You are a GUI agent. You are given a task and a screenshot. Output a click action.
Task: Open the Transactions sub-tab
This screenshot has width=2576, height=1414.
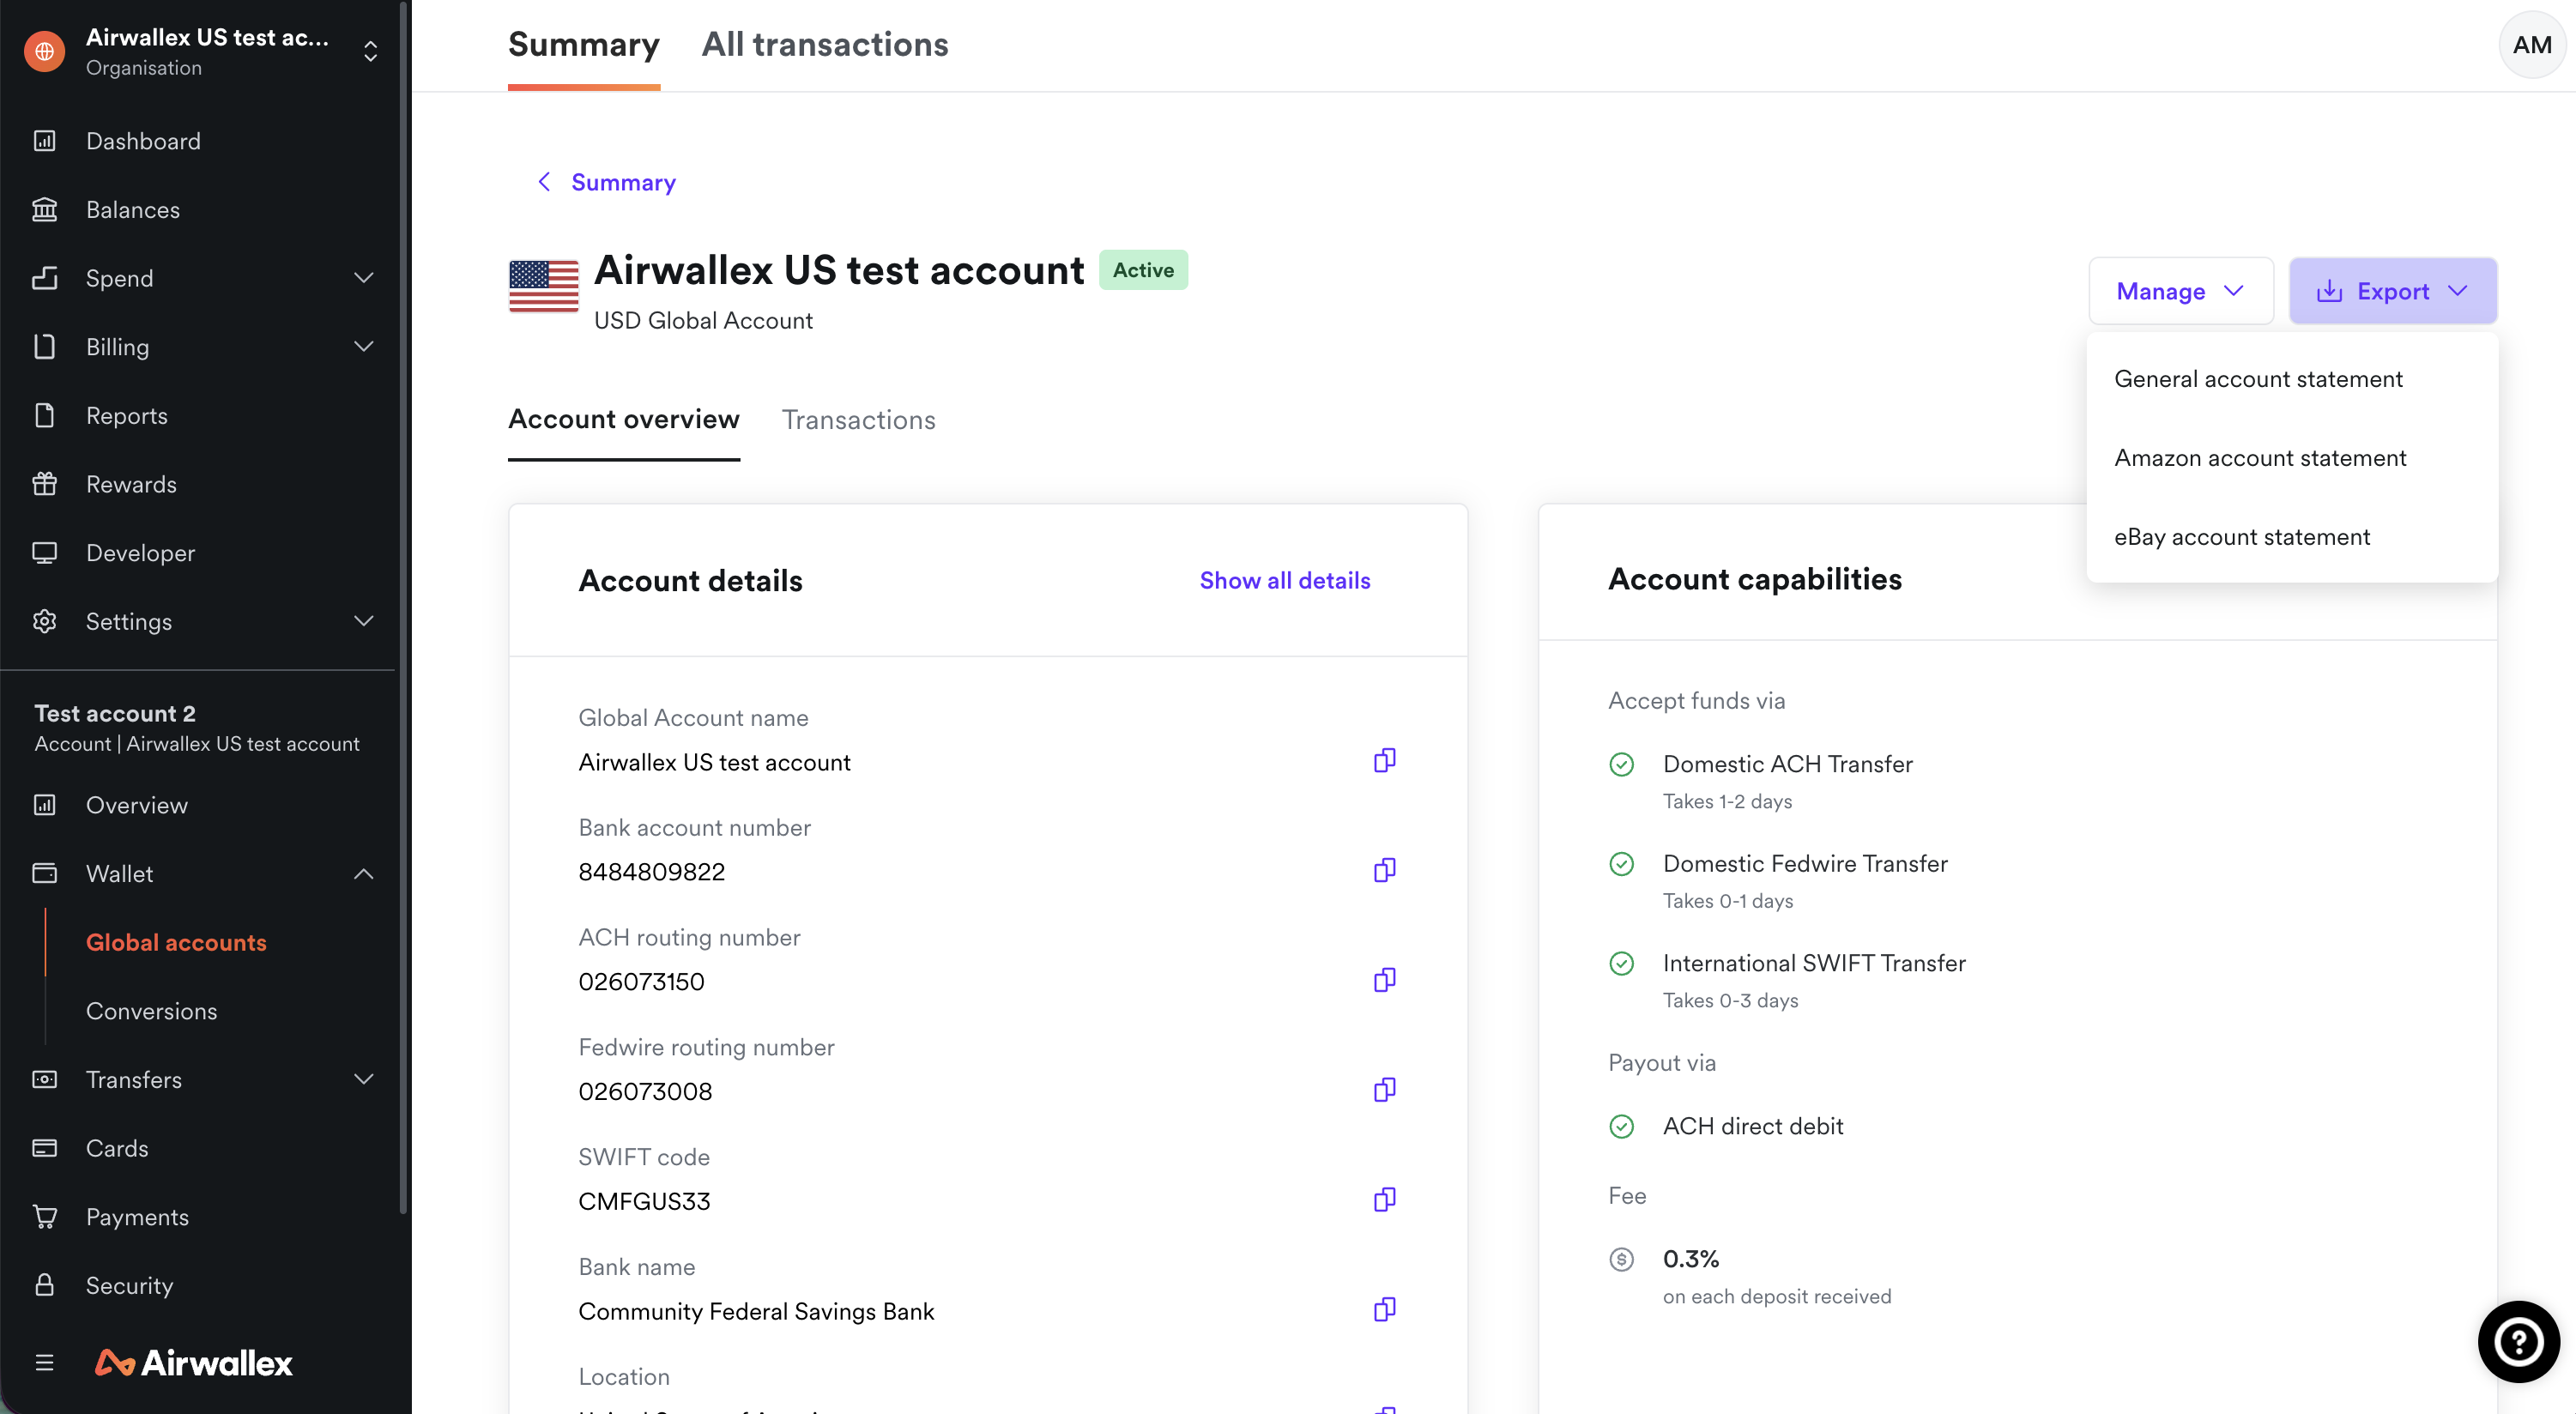coord(859,420)
